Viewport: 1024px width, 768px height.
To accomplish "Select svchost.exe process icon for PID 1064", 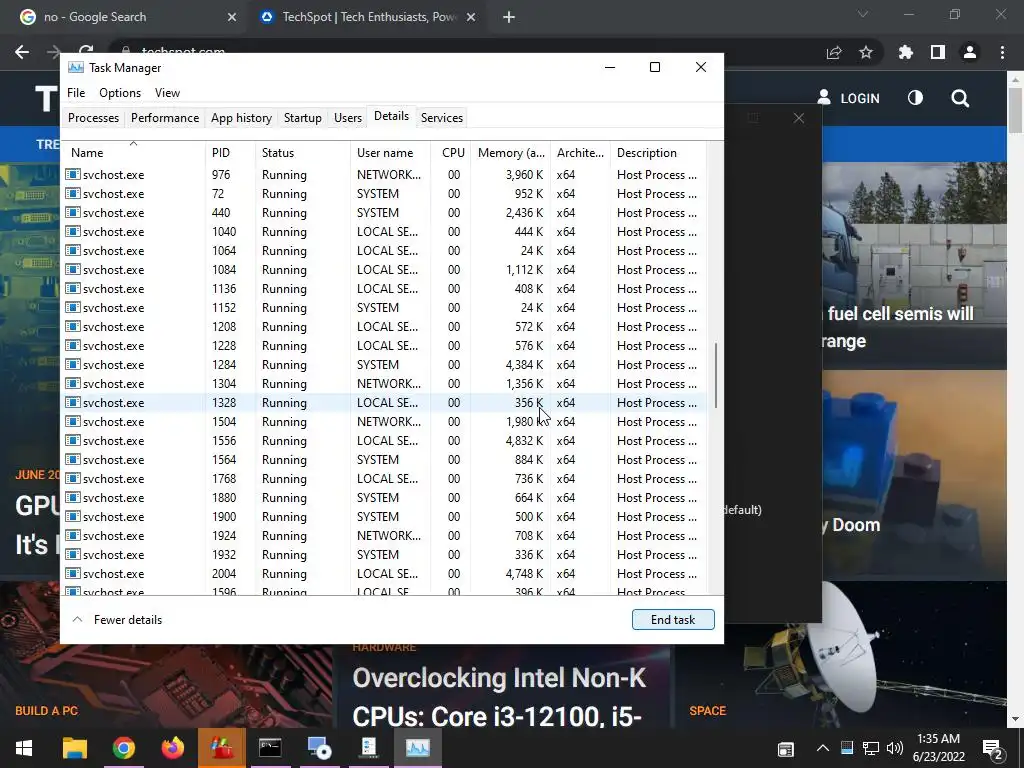I will pyautogui.click(x=72, y=250).
